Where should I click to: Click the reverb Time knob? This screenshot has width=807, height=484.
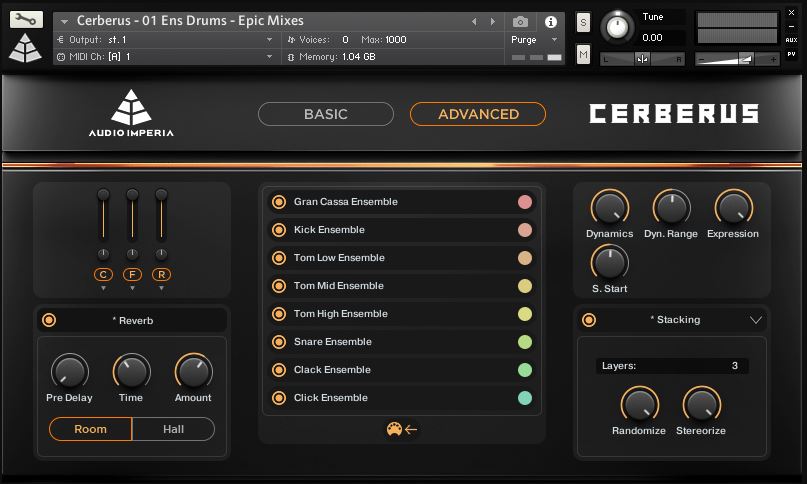click(131, 372)
